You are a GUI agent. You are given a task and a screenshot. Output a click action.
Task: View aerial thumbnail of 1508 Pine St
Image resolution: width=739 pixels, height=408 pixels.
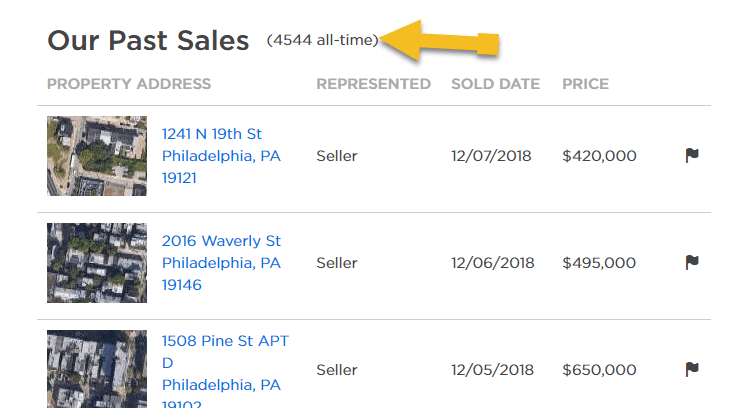(97, 369)
